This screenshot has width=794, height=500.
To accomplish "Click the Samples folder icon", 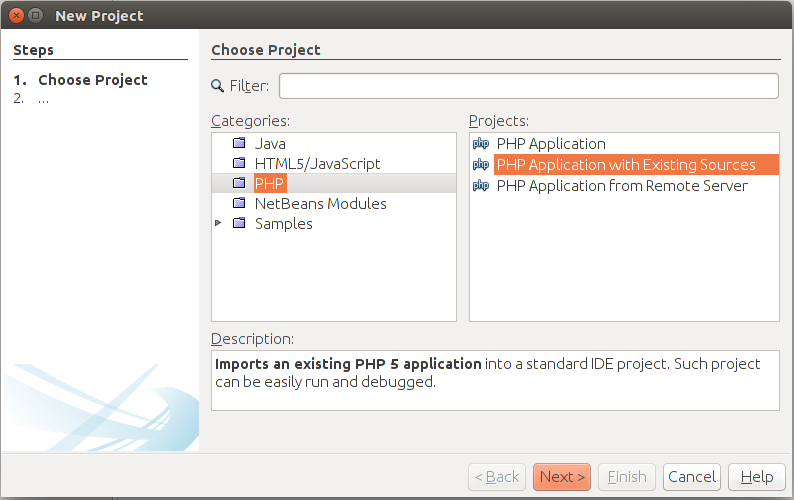I will coord(239,223).
